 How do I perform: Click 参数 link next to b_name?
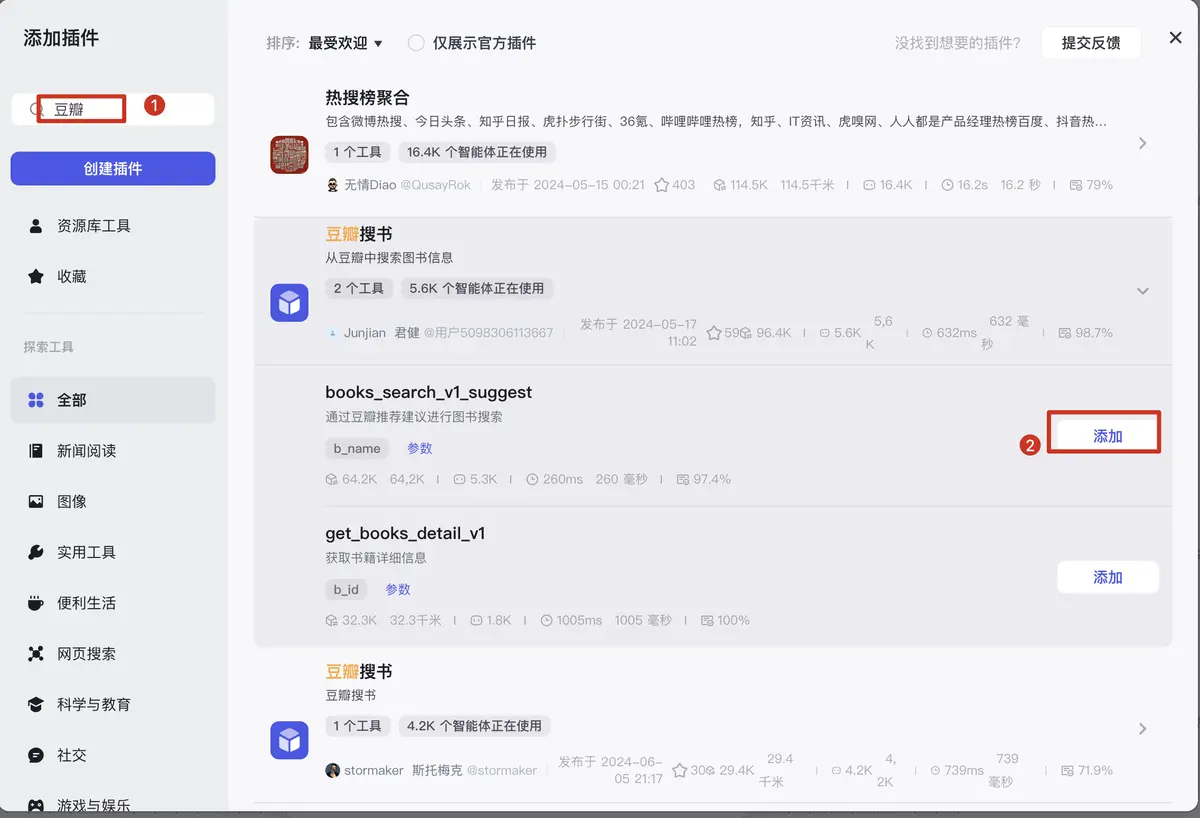420,448
